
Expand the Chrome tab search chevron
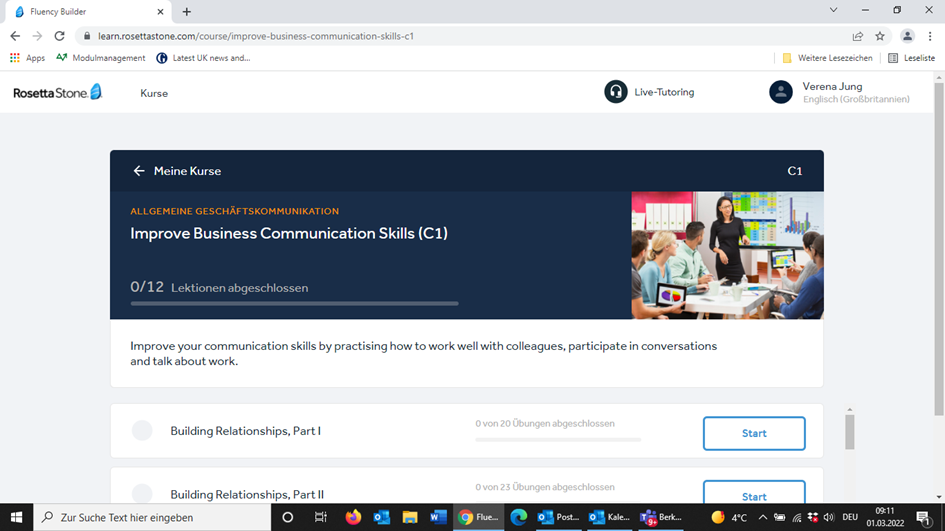tap(834, 10)
